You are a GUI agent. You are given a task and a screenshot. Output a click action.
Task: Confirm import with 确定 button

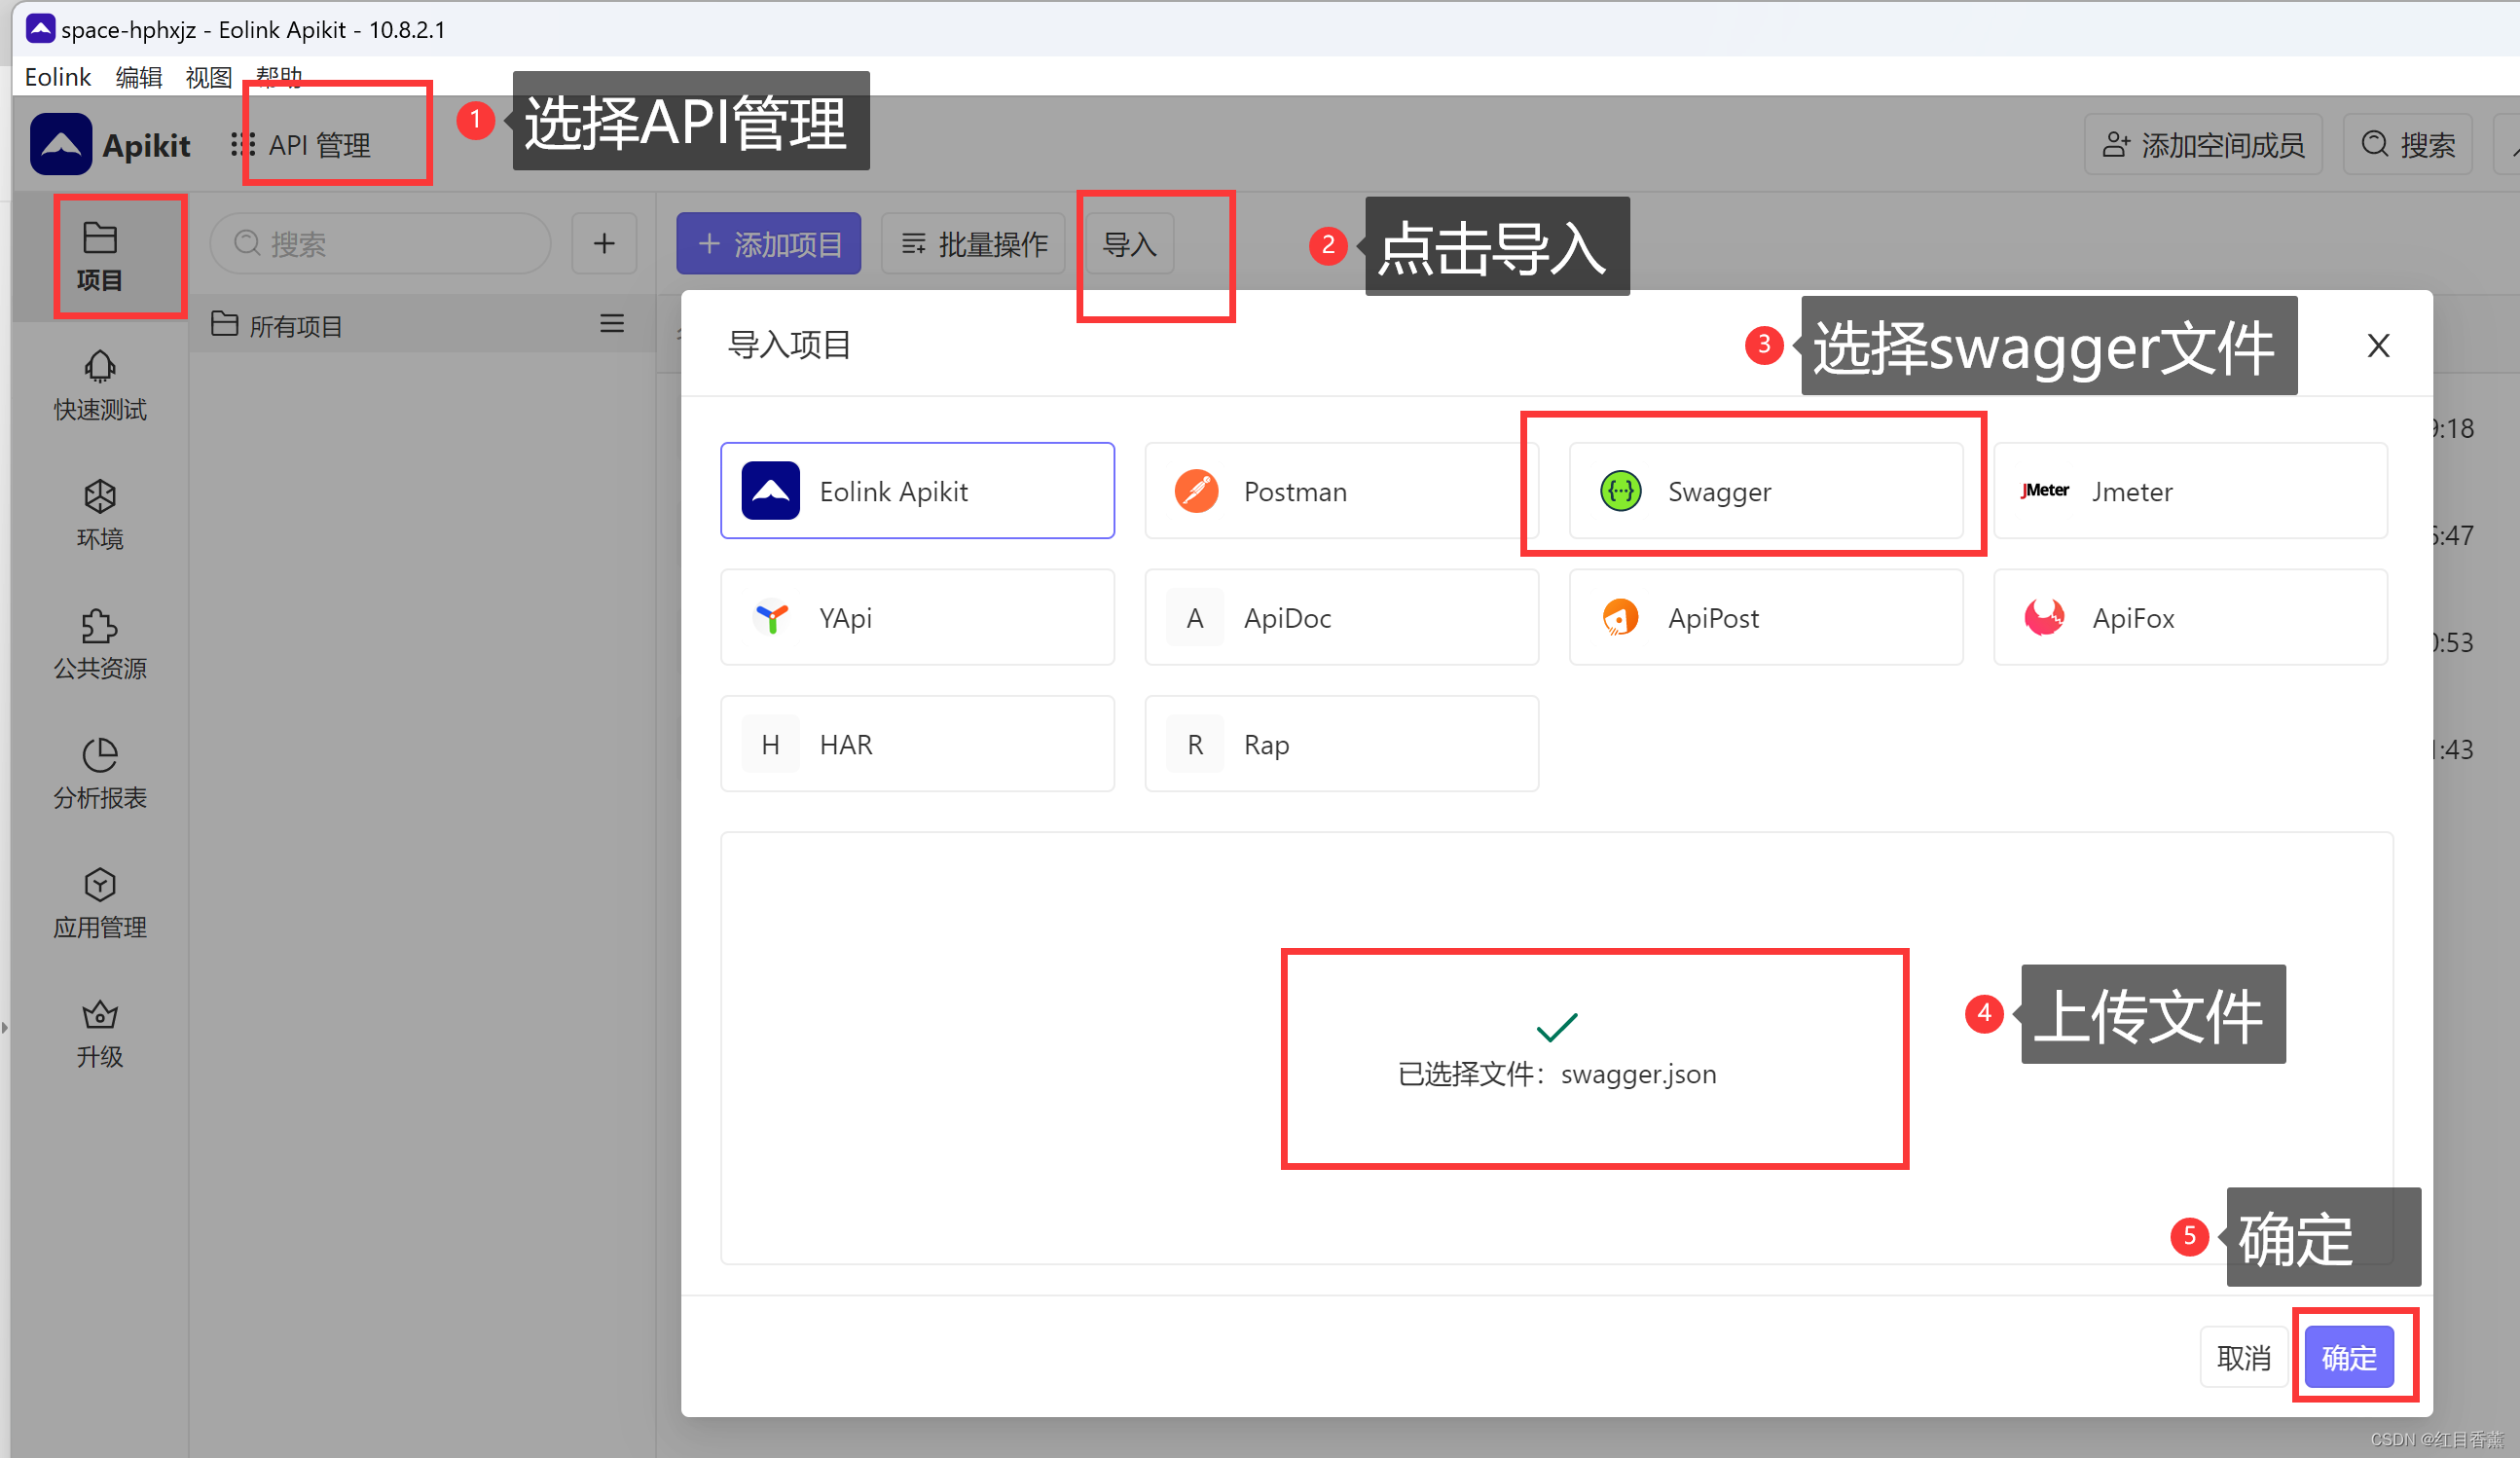point(2349,1356)
